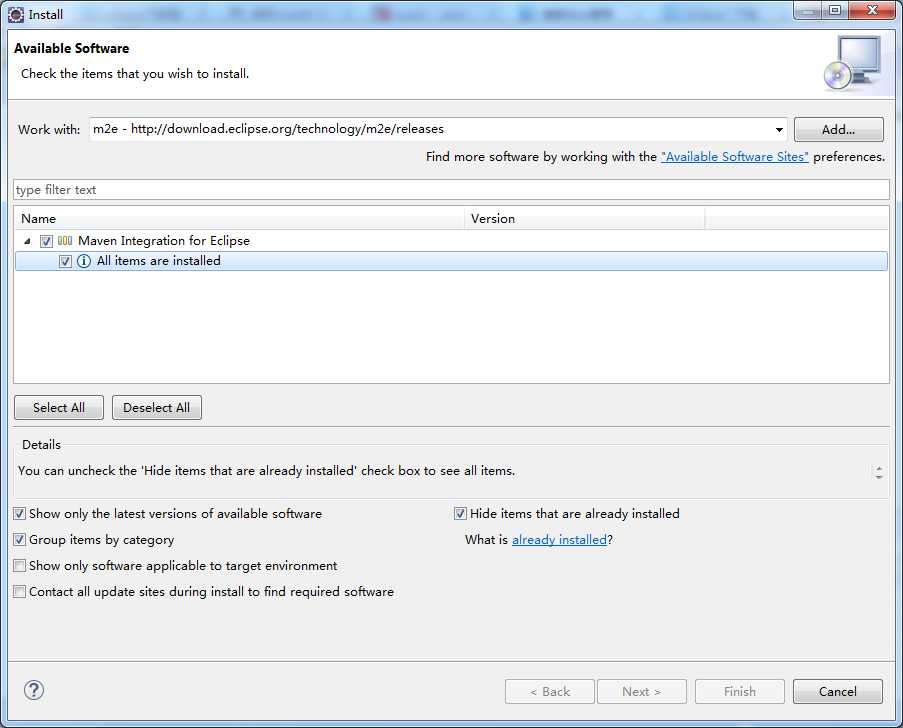Click the type filter text field
This screenshot has height=728, width=903.
coord(452,190)
